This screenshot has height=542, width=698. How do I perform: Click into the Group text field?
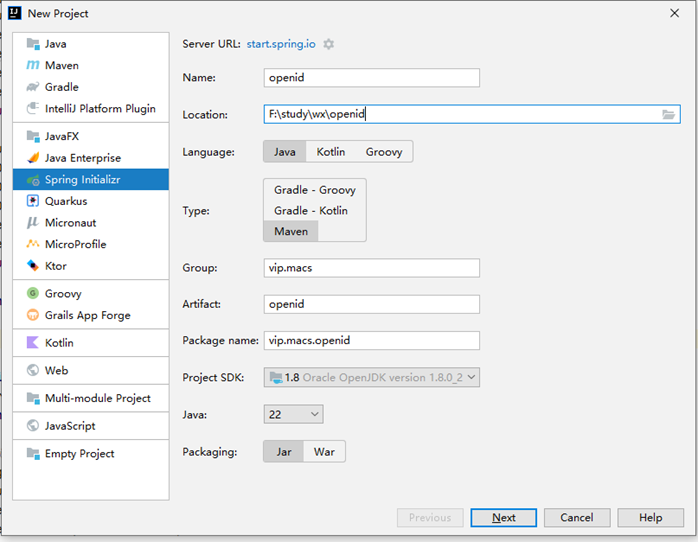[x=372, y=268]
